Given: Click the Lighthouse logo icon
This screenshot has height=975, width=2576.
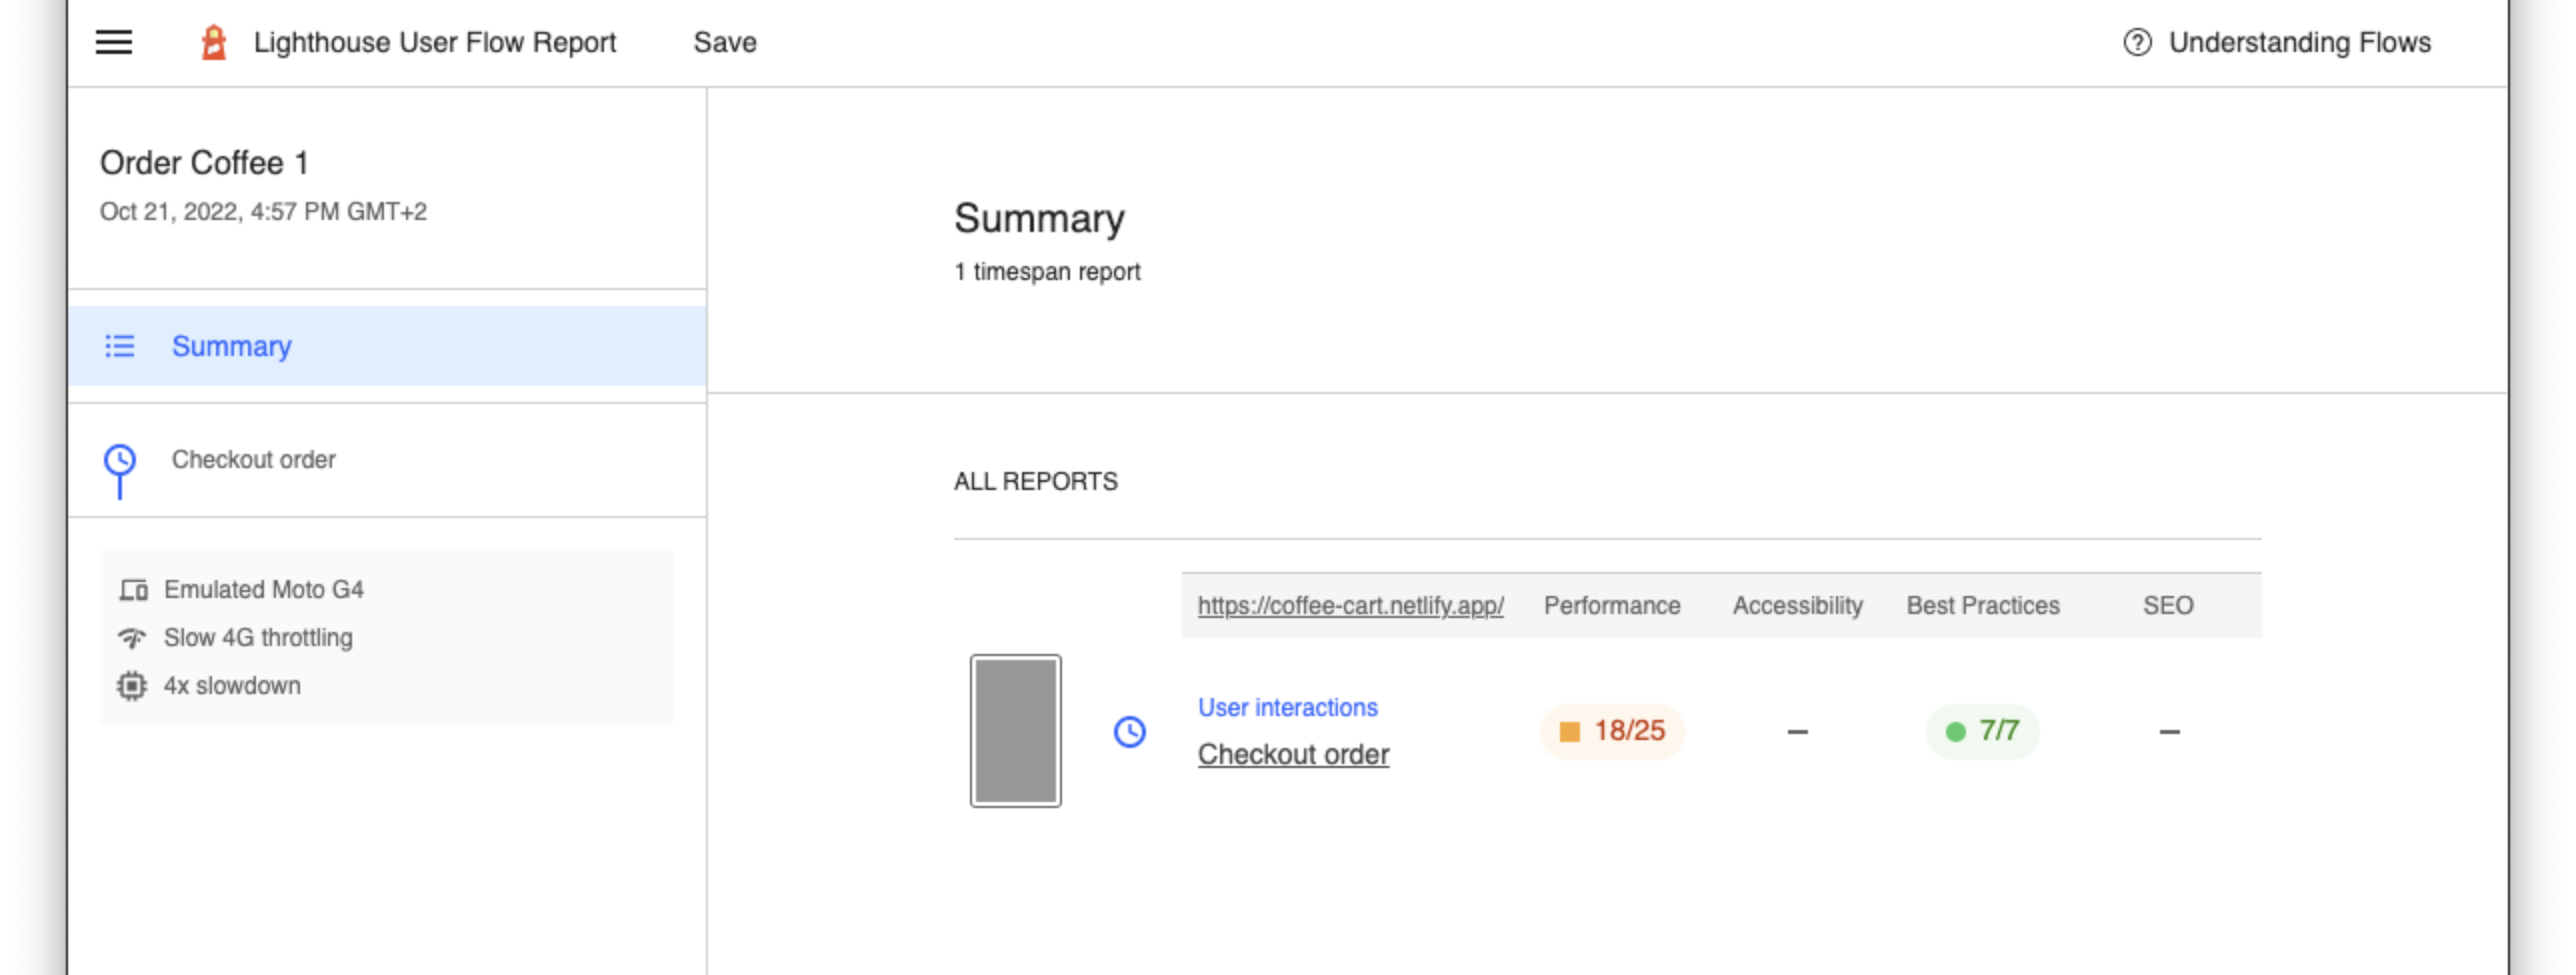Looking at the screenshot, I should coord(213,42).
